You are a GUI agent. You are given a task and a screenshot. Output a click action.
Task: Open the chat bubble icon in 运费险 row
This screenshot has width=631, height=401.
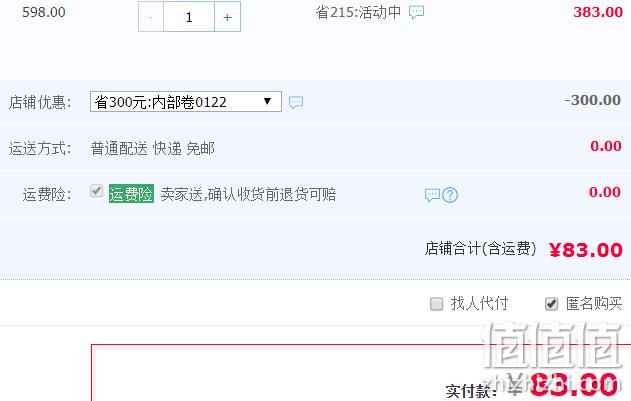click(433, 195)
